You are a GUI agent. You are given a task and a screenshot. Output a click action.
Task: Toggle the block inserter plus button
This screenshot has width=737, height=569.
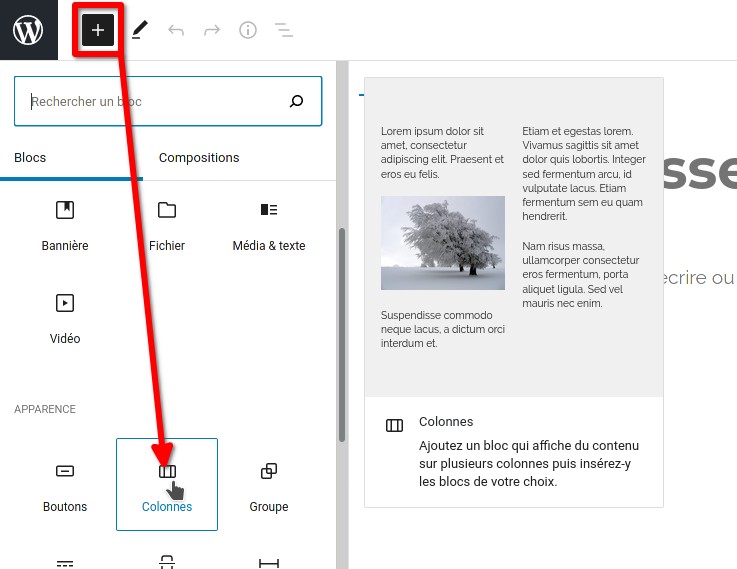(x=98, y=30)
